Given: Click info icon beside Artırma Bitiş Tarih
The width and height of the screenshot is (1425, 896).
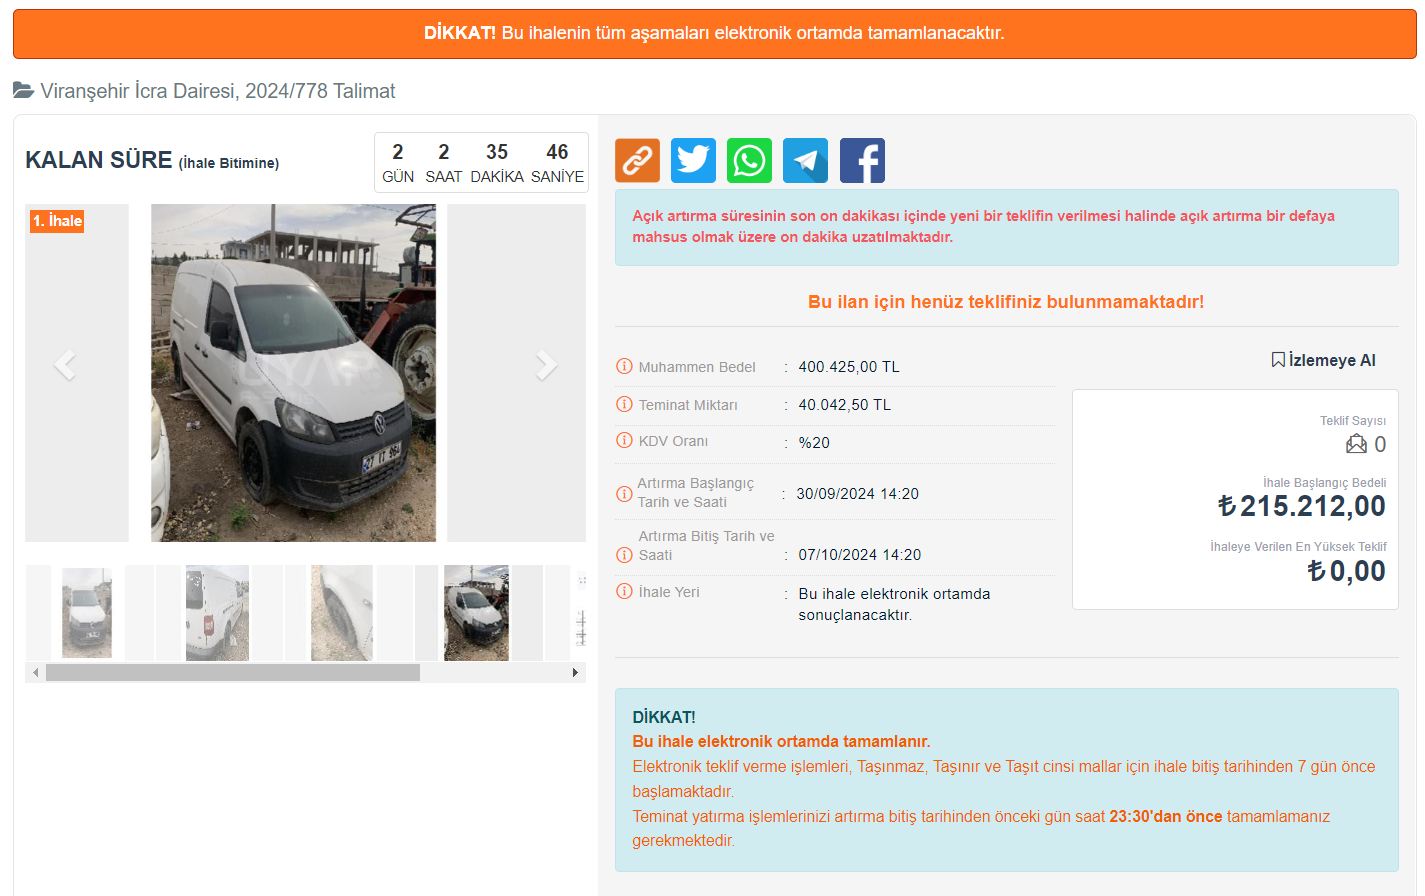Looking at the screenshot, I should pos(624,555).
